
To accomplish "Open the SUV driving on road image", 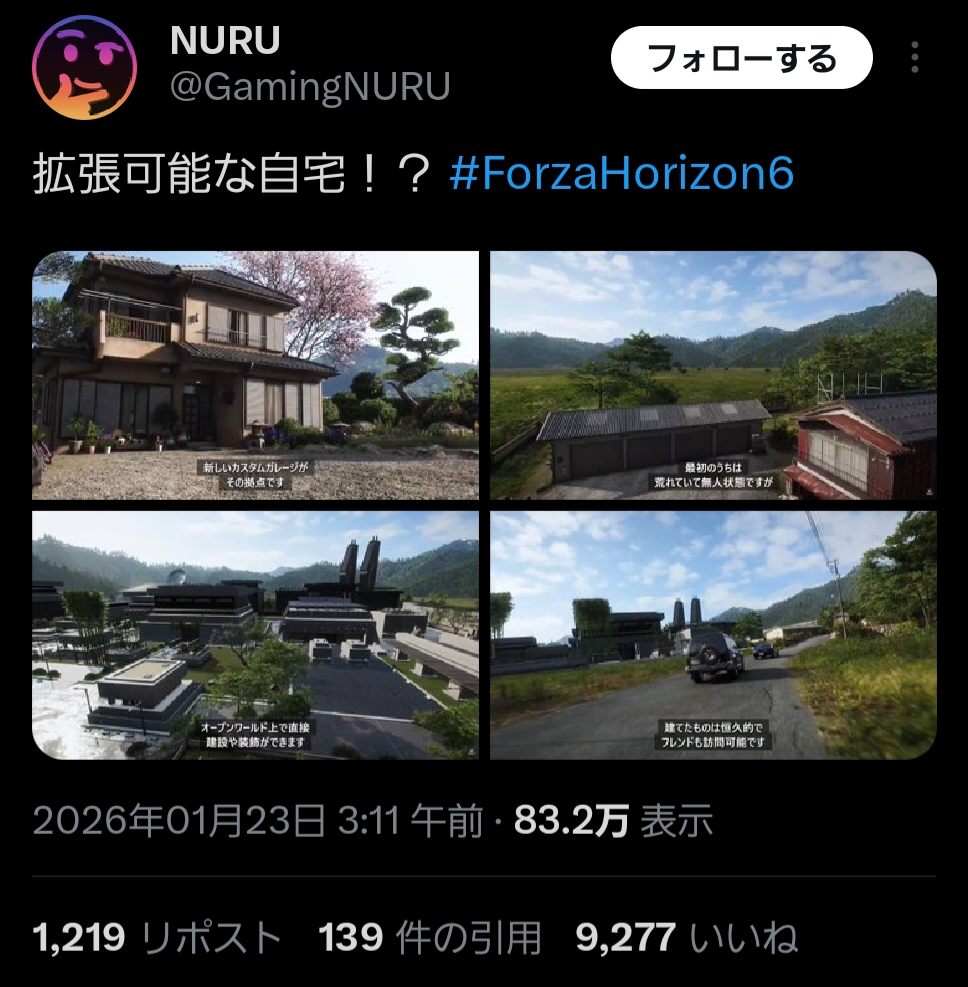I will point(713,635).
